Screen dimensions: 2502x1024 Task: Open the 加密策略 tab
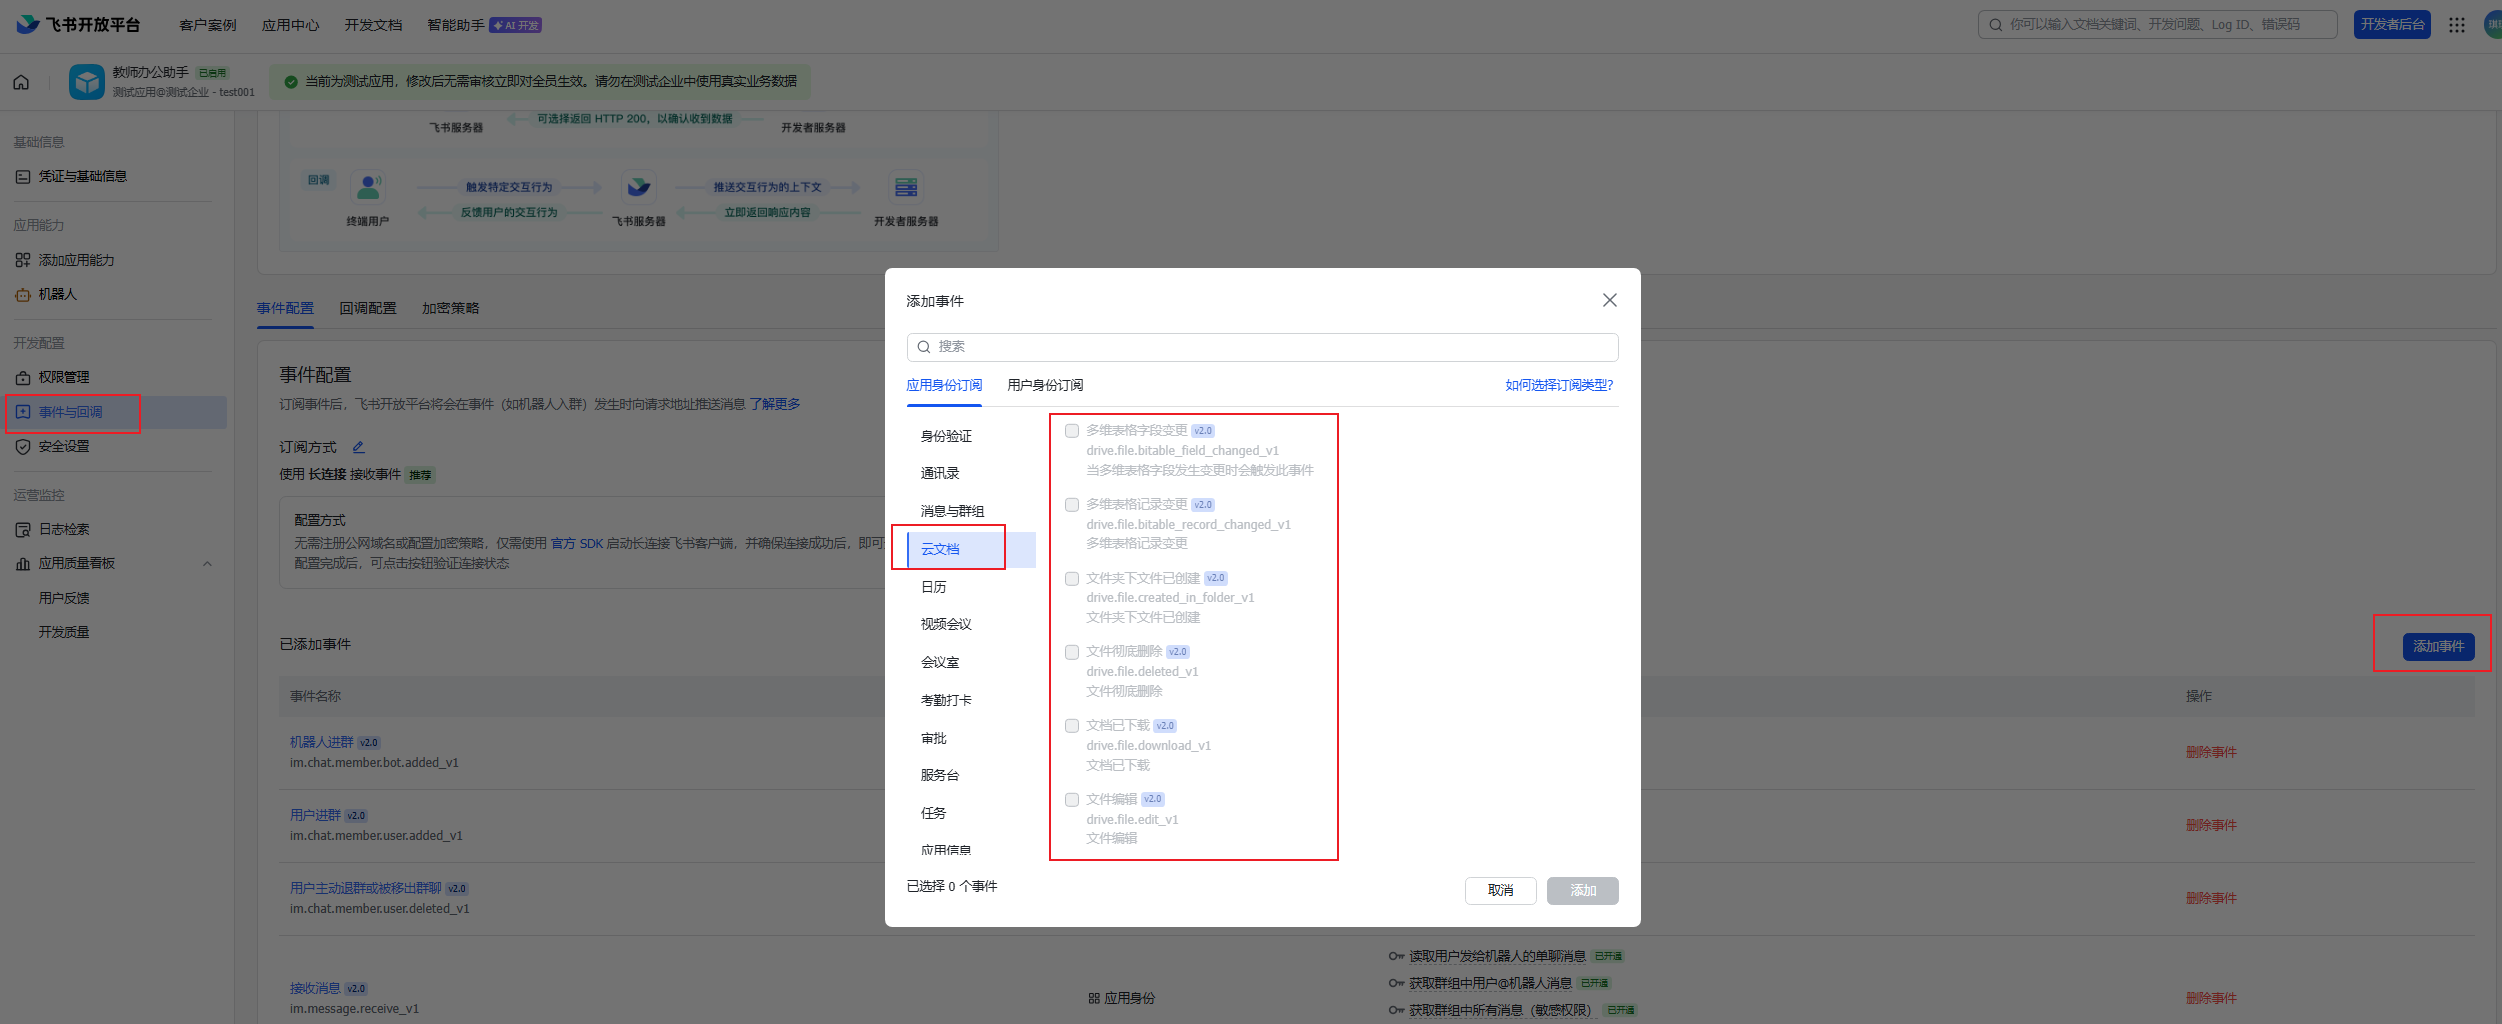point(451,308)
